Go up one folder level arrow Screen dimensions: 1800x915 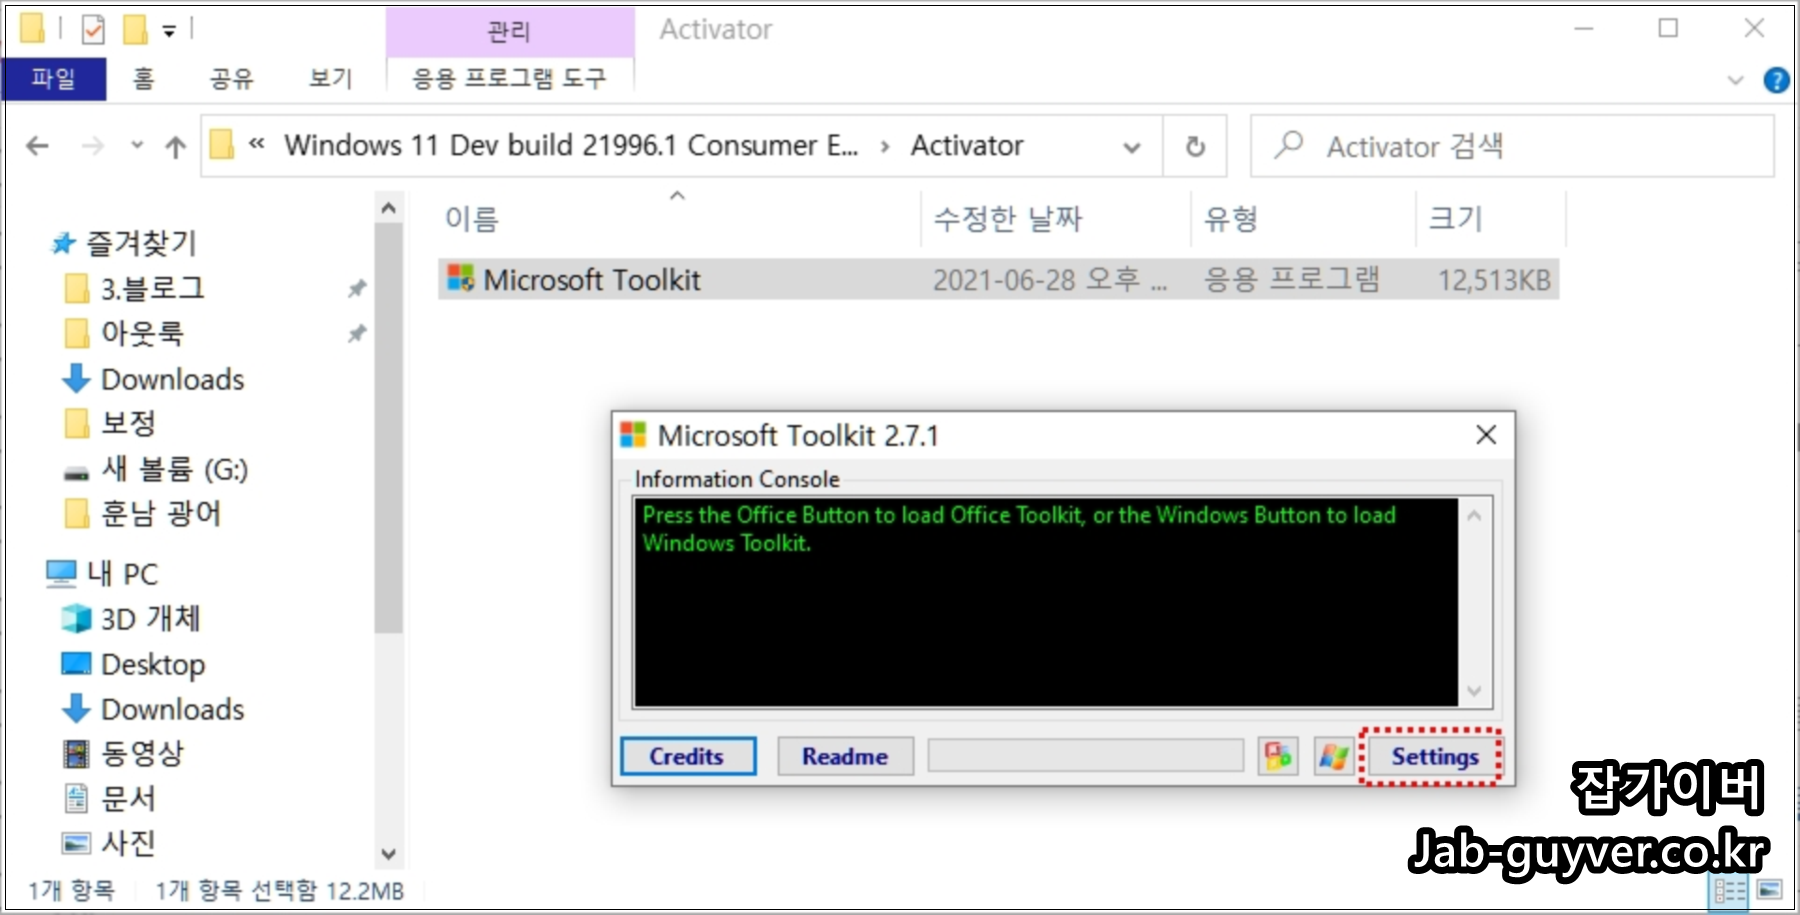[x=176, y=147]
